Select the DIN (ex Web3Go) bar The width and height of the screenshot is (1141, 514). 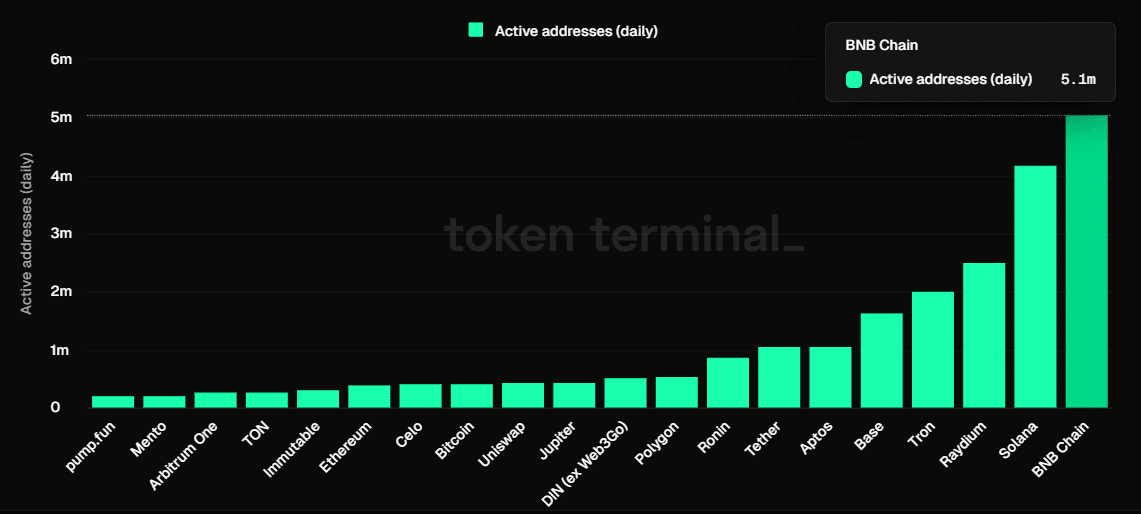(625, 393)
